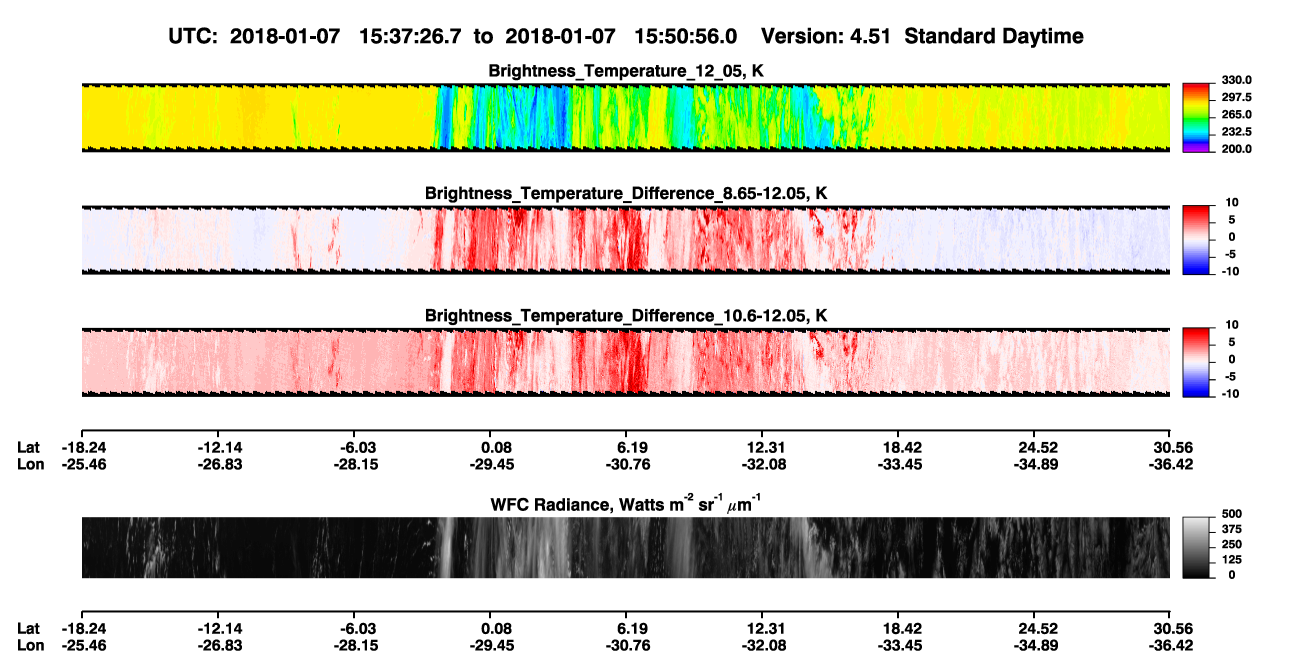
Task: Click the red-blue color bar beside the 10.6-12.05 panel
Action: click(x=1194, y=362)
